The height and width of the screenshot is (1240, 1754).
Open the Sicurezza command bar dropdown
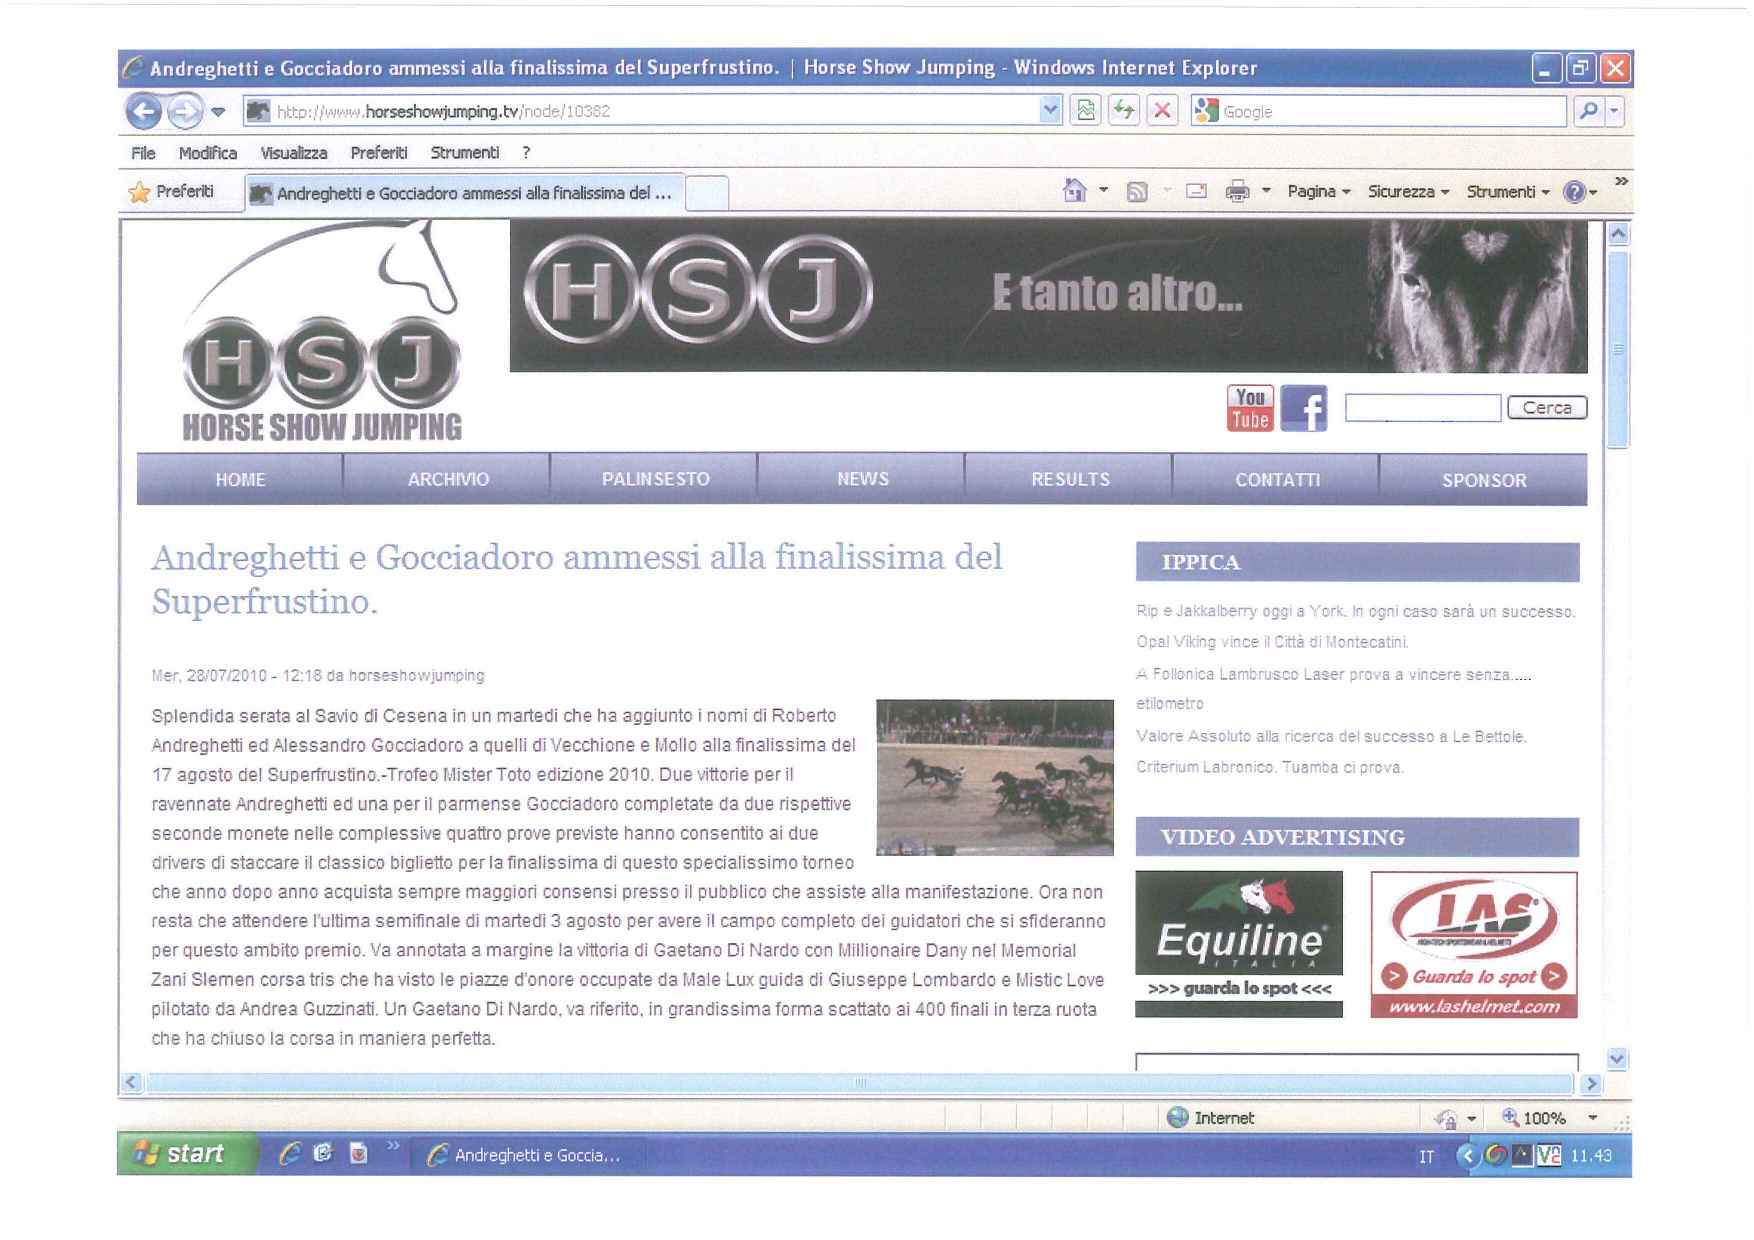pos(1408,191)
